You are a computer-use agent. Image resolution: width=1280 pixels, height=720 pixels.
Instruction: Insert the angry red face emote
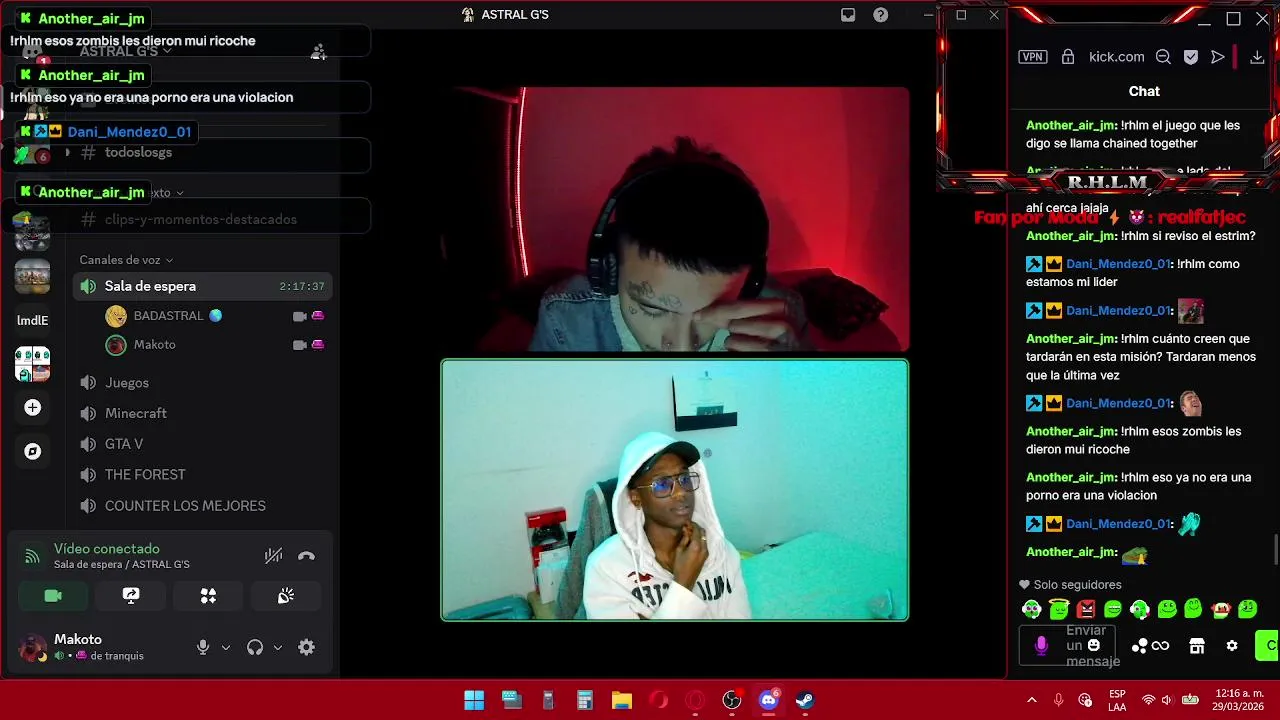[x=1086, y=609]
